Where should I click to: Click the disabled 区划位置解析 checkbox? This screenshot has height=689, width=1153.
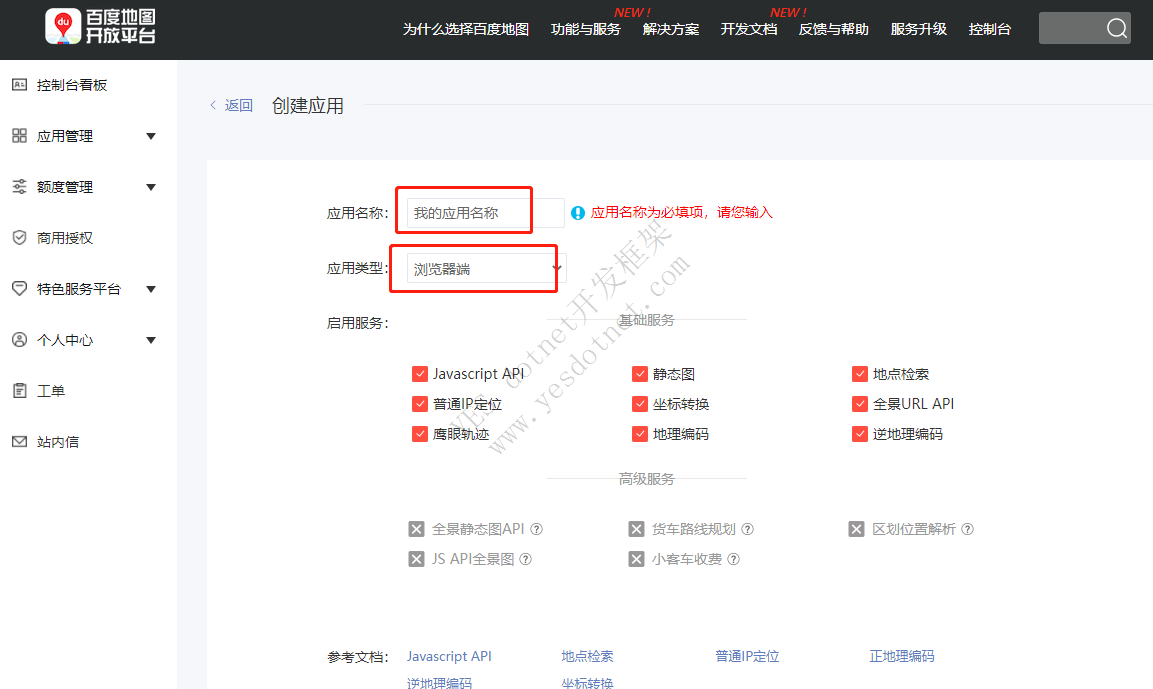(x=856, y=529)
